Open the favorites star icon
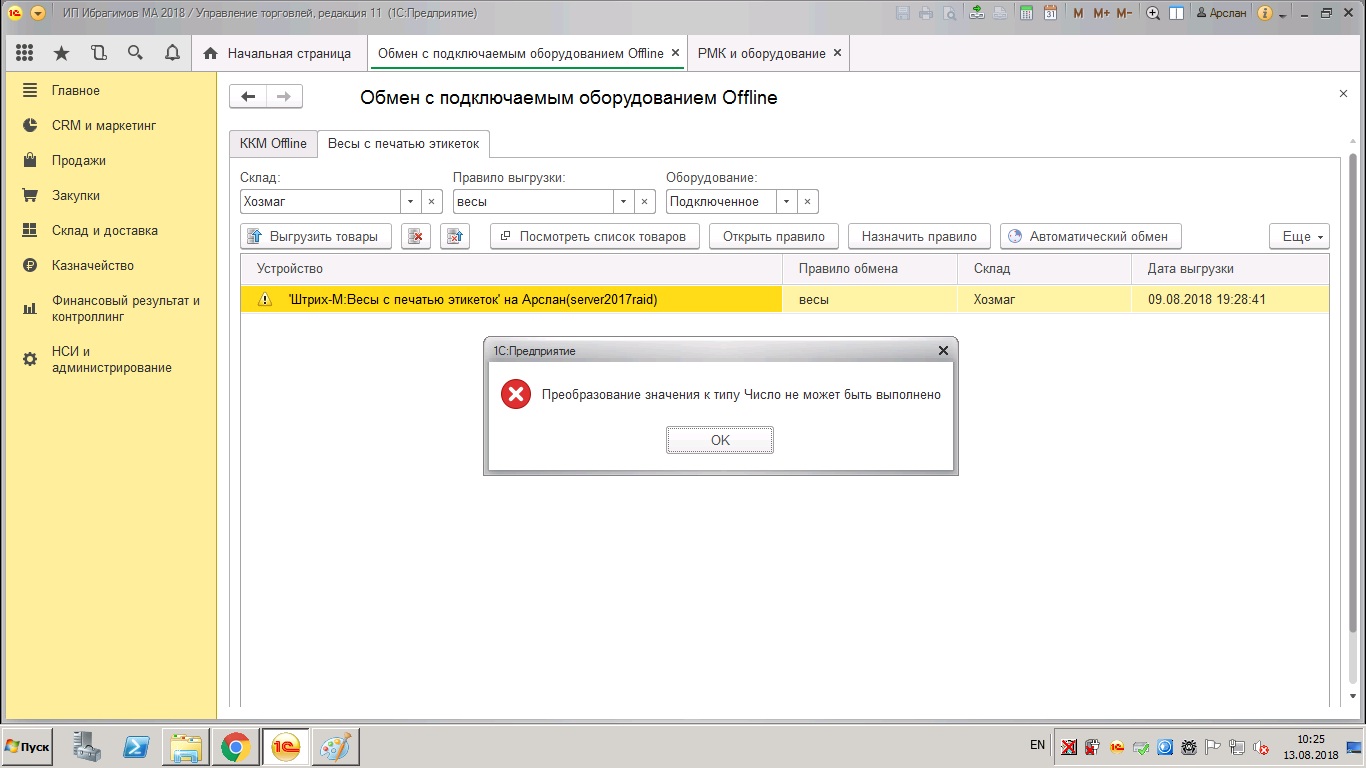This screenshot has height=768, width=1366. coord(61,53)
